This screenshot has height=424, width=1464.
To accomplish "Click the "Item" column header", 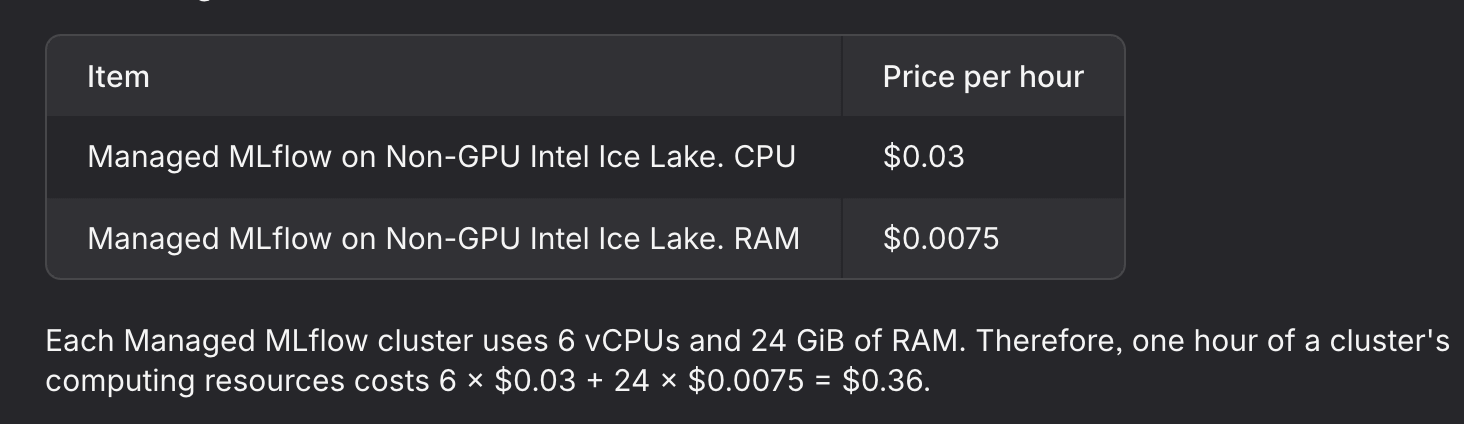I will (x=118, y=77).
